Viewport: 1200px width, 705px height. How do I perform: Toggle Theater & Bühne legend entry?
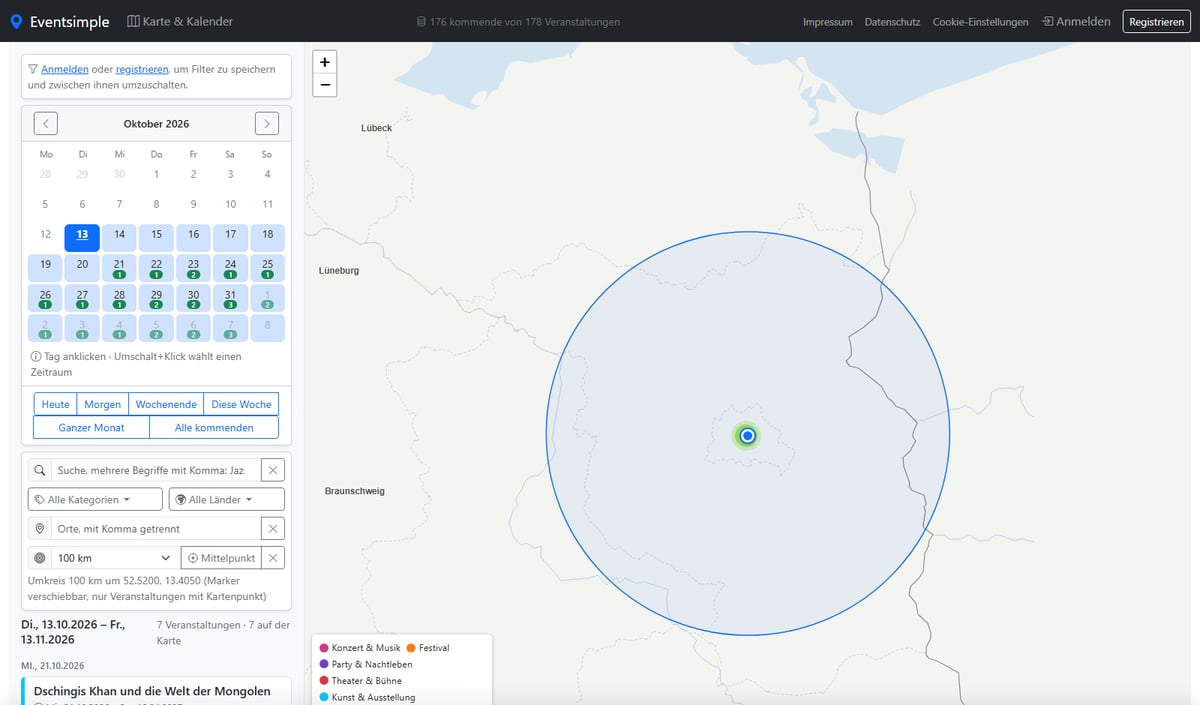361,681
